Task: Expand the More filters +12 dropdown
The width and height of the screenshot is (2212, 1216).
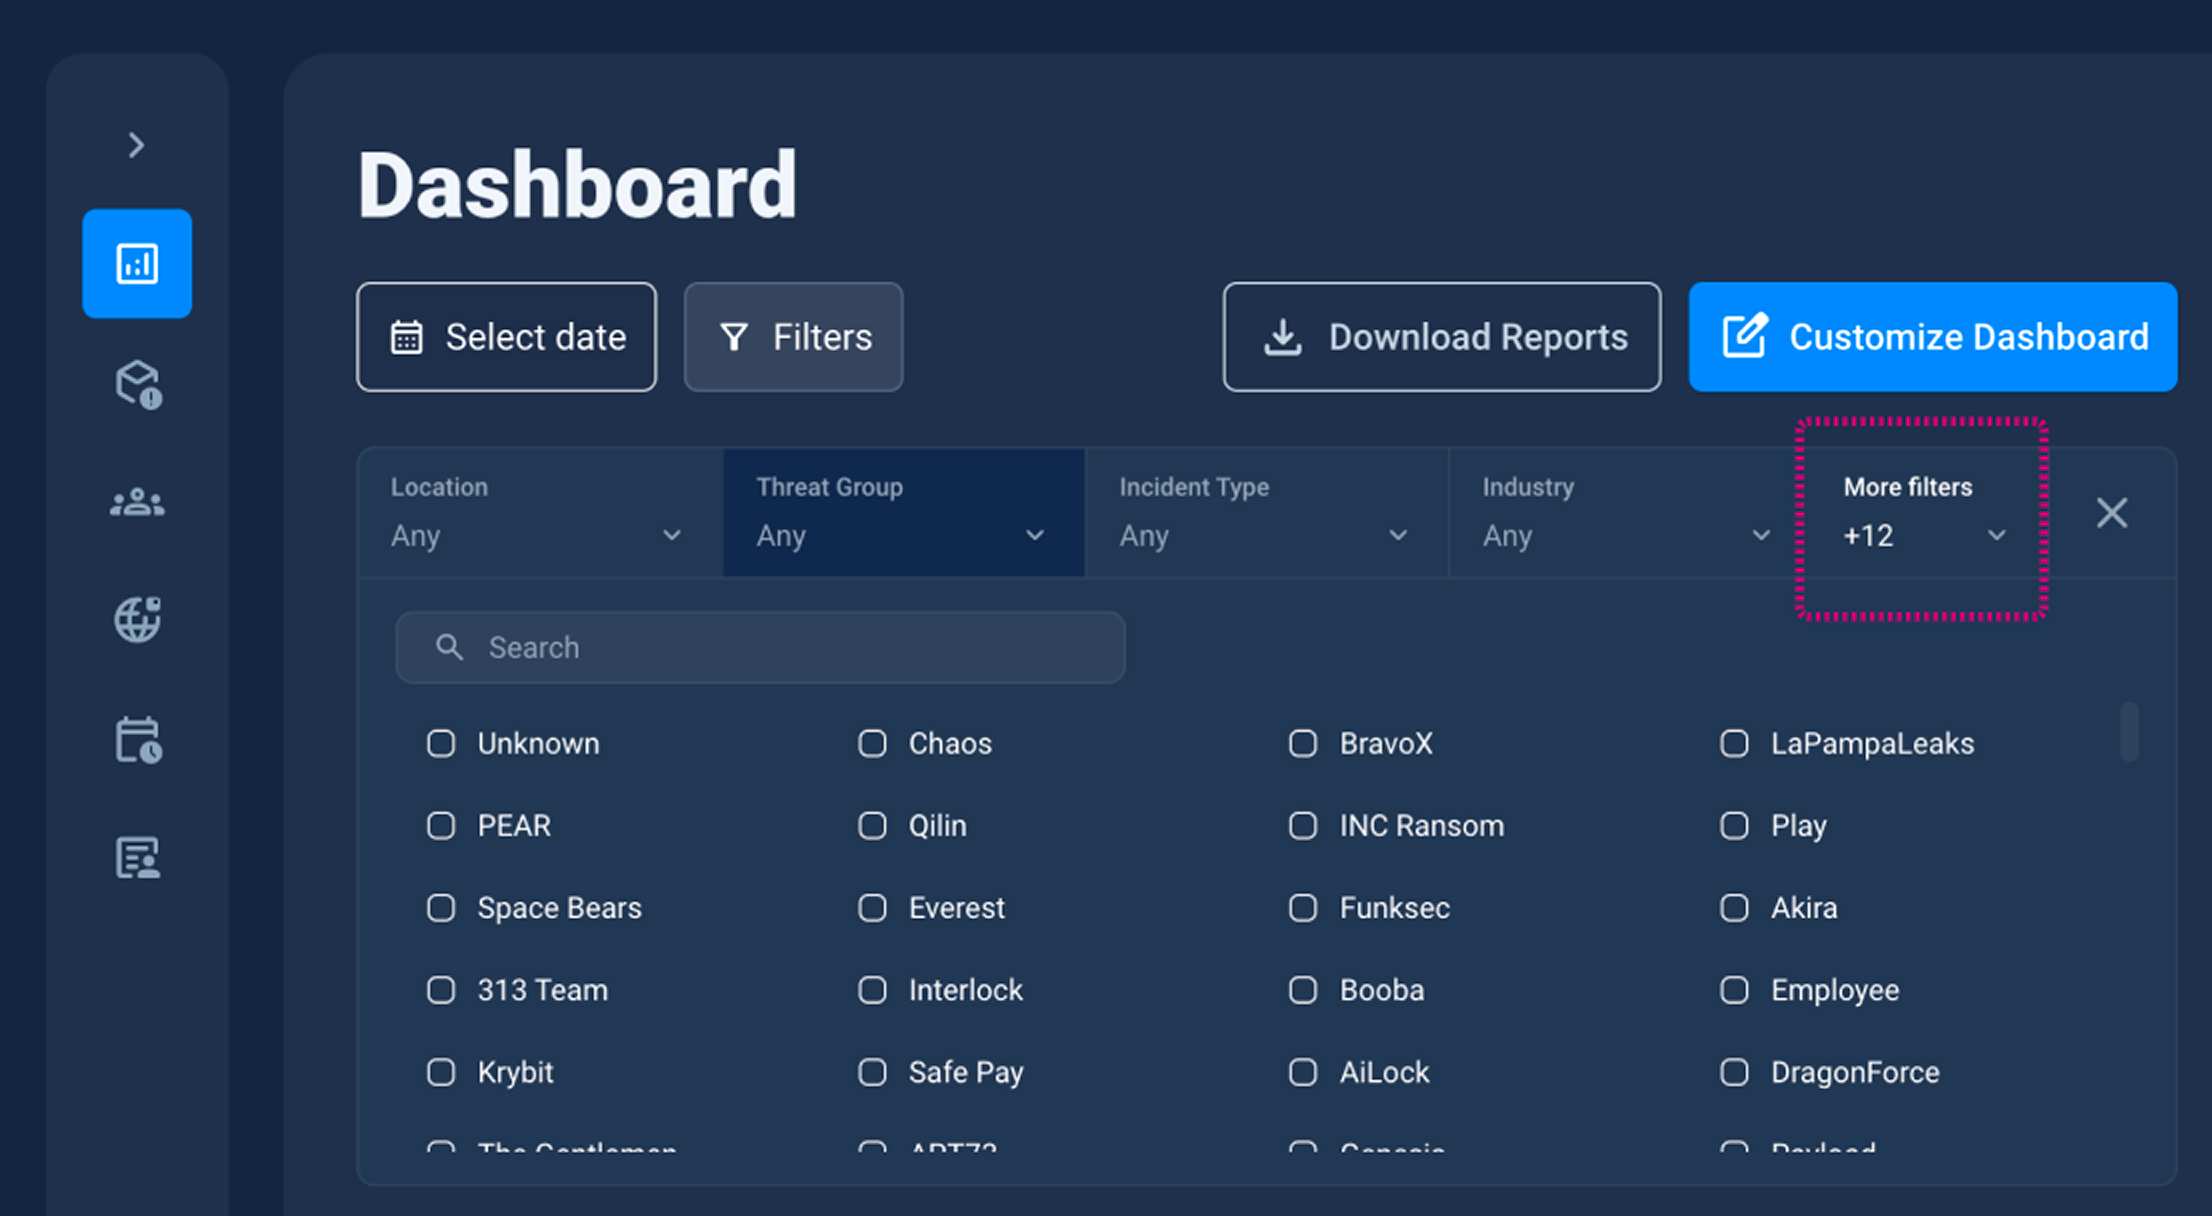Action: 1922,513
